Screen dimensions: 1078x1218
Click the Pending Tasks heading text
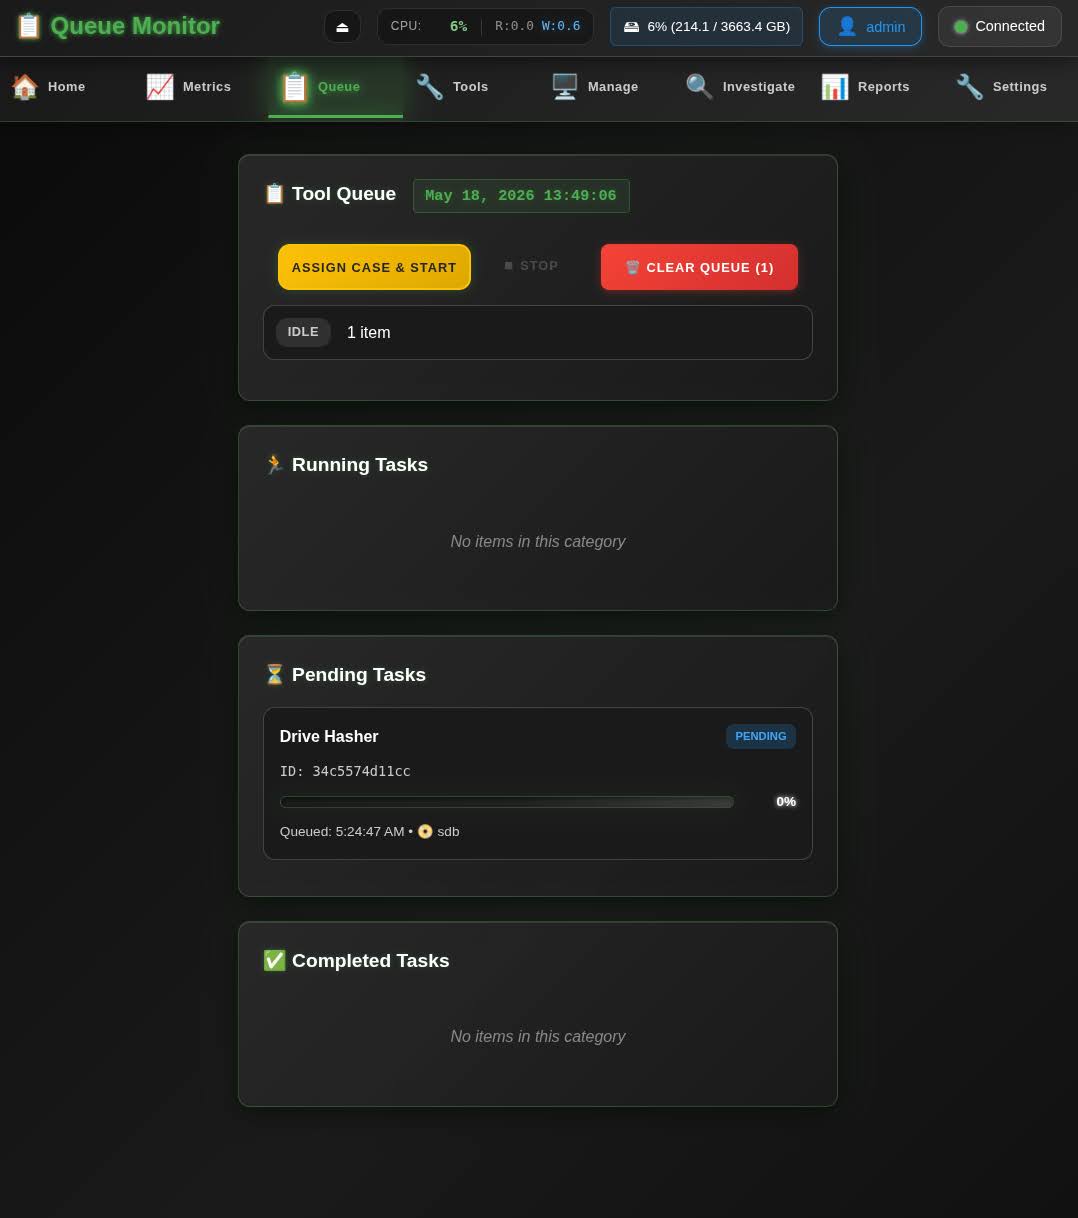359,675
